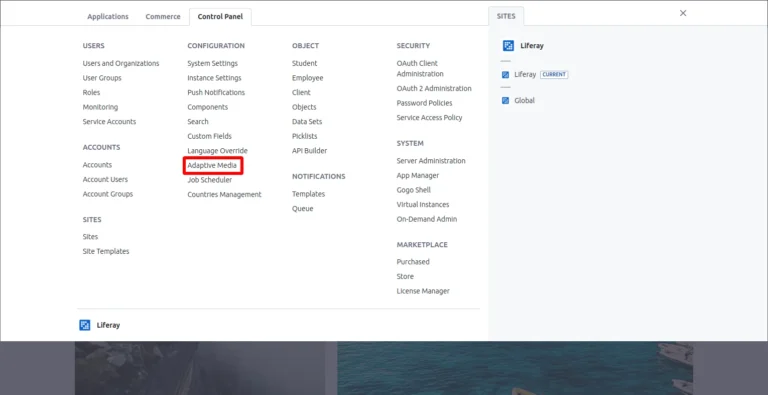Open License Manager
The image size is (768, 395).
pos(423,291)
